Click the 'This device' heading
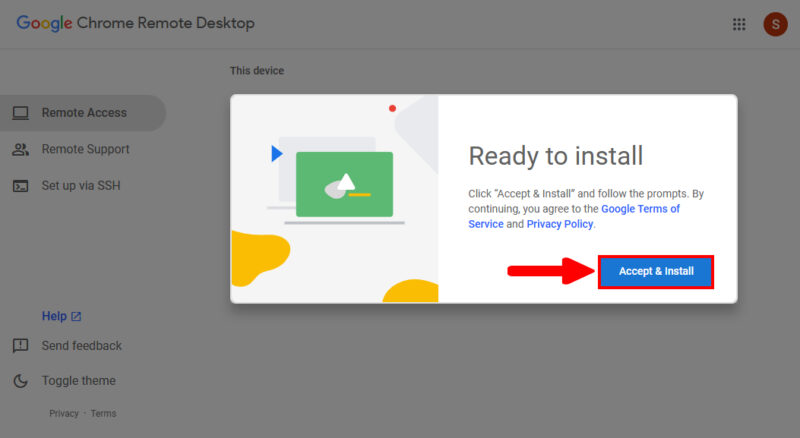Image resolution: width=800 pixels, height=438 pixels. tap(257, 71)
